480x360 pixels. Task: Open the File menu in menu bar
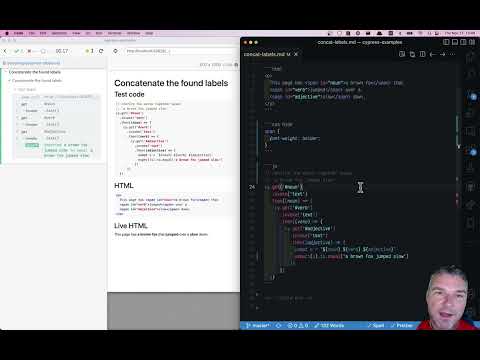pyautogui.click(x=32, y=33)
